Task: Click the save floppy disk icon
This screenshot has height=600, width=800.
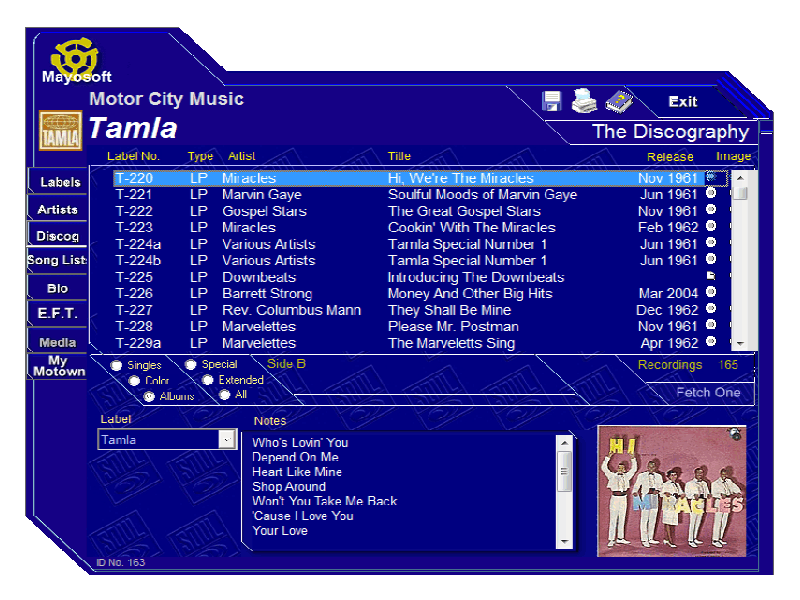Action: (x=552, y=101)
